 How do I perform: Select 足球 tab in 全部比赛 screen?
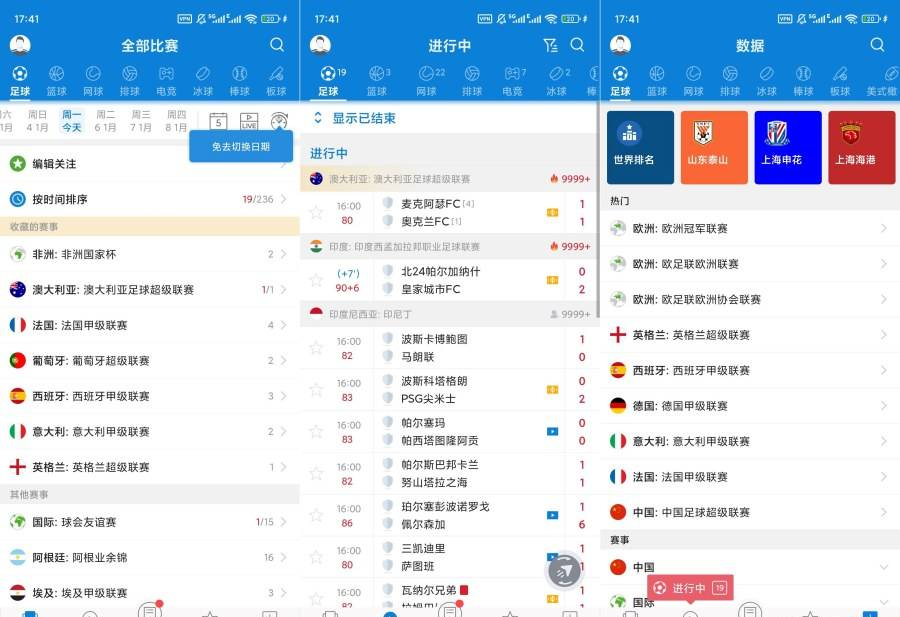point(20,81)
